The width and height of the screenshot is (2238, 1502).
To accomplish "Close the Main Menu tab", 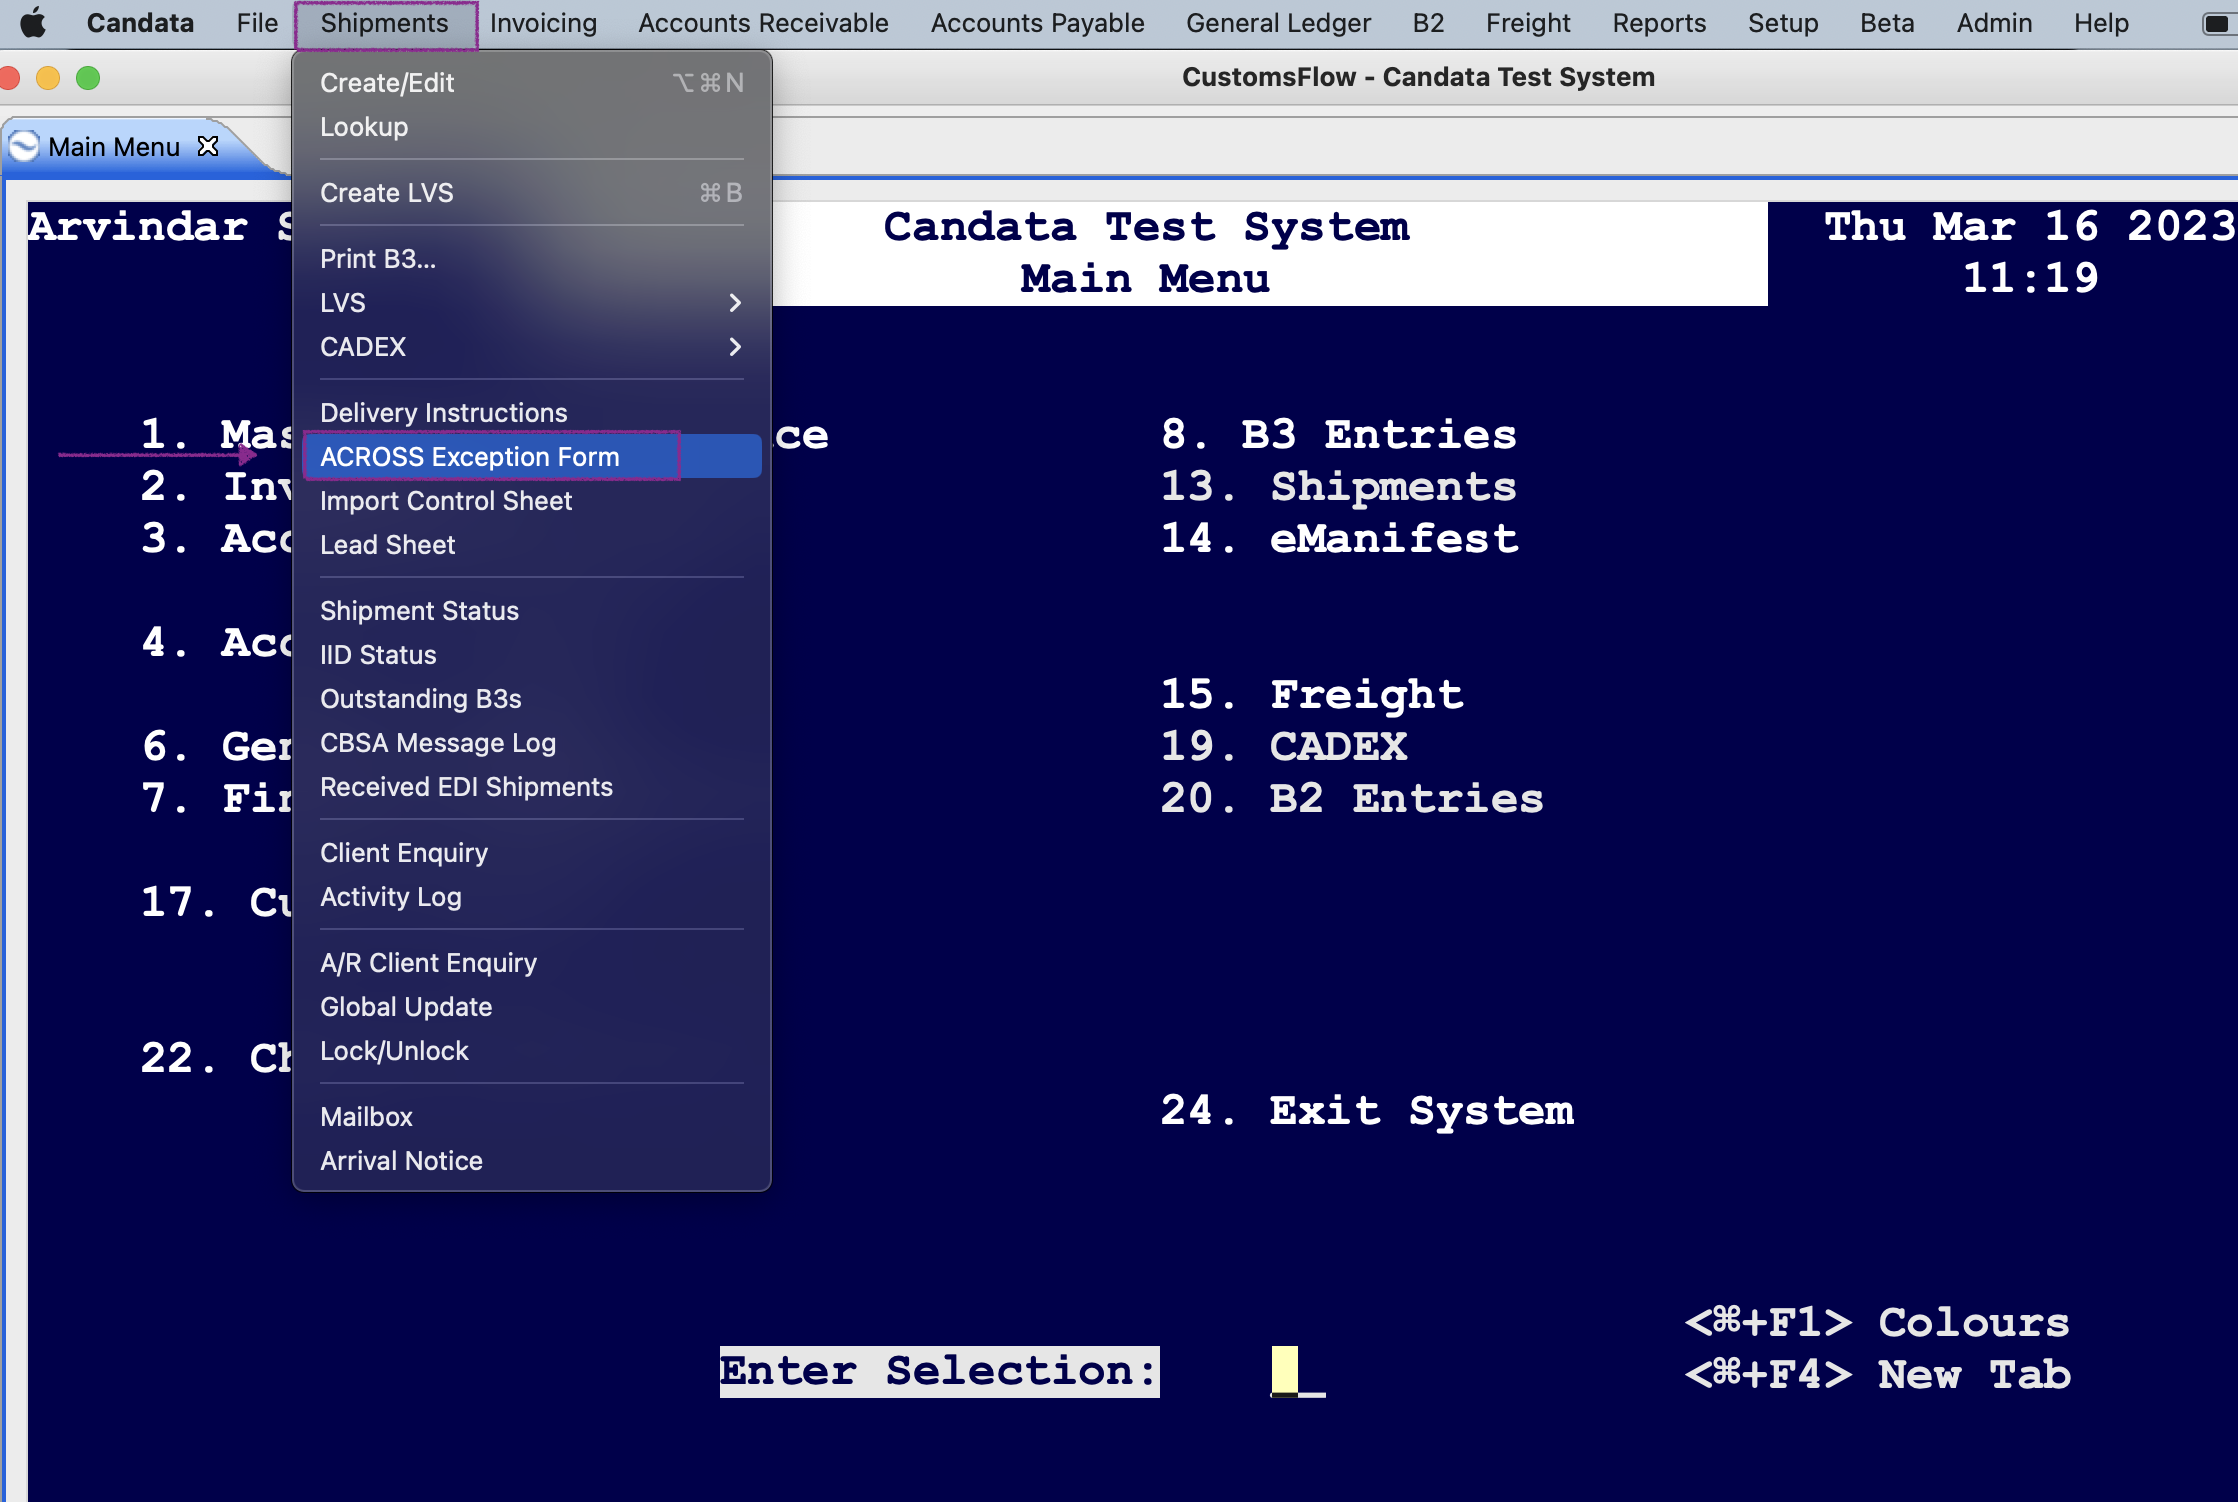I will [x=208, y=146].
